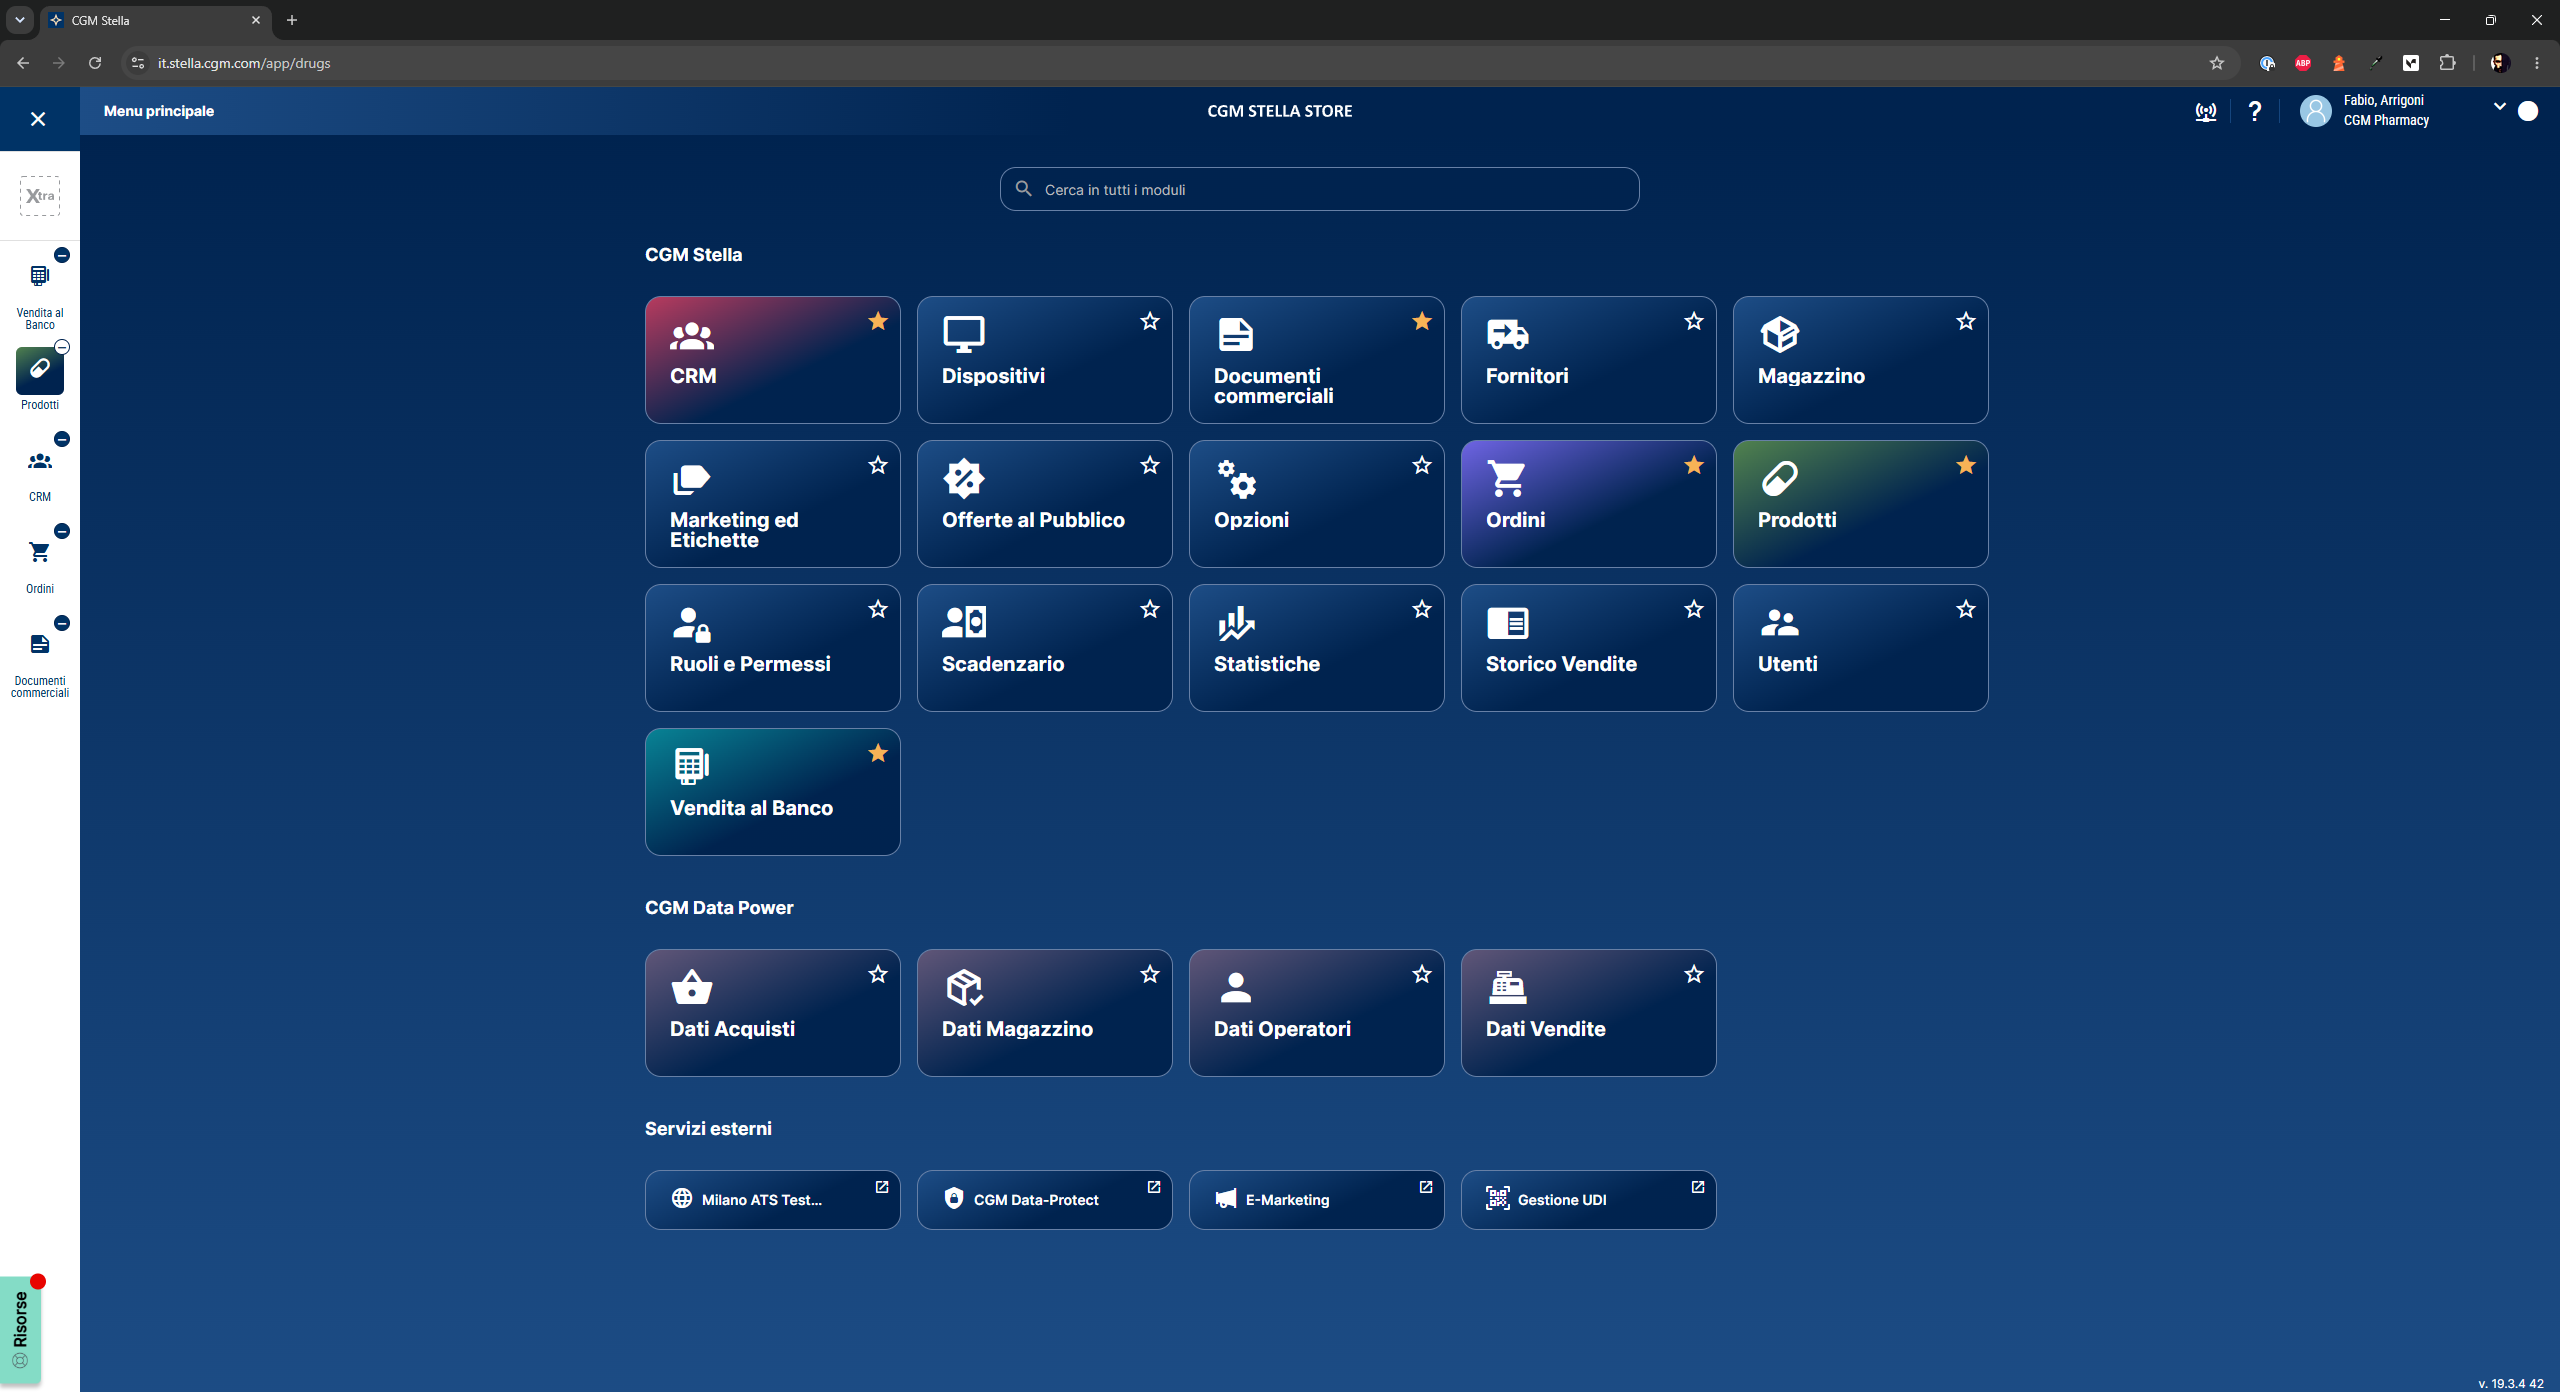
Task: Click the user avatar icon
Action: (2315, 110)
